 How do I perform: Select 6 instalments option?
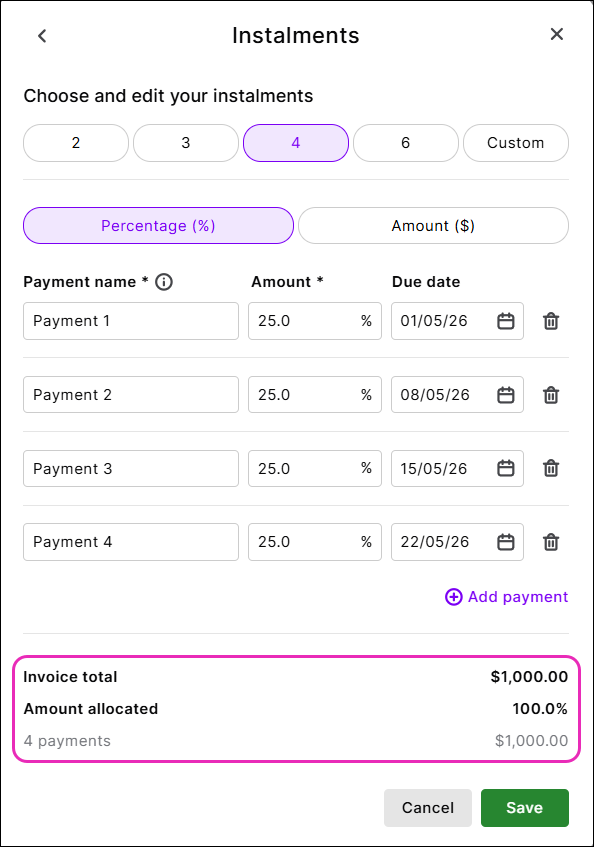coord(406,143)
